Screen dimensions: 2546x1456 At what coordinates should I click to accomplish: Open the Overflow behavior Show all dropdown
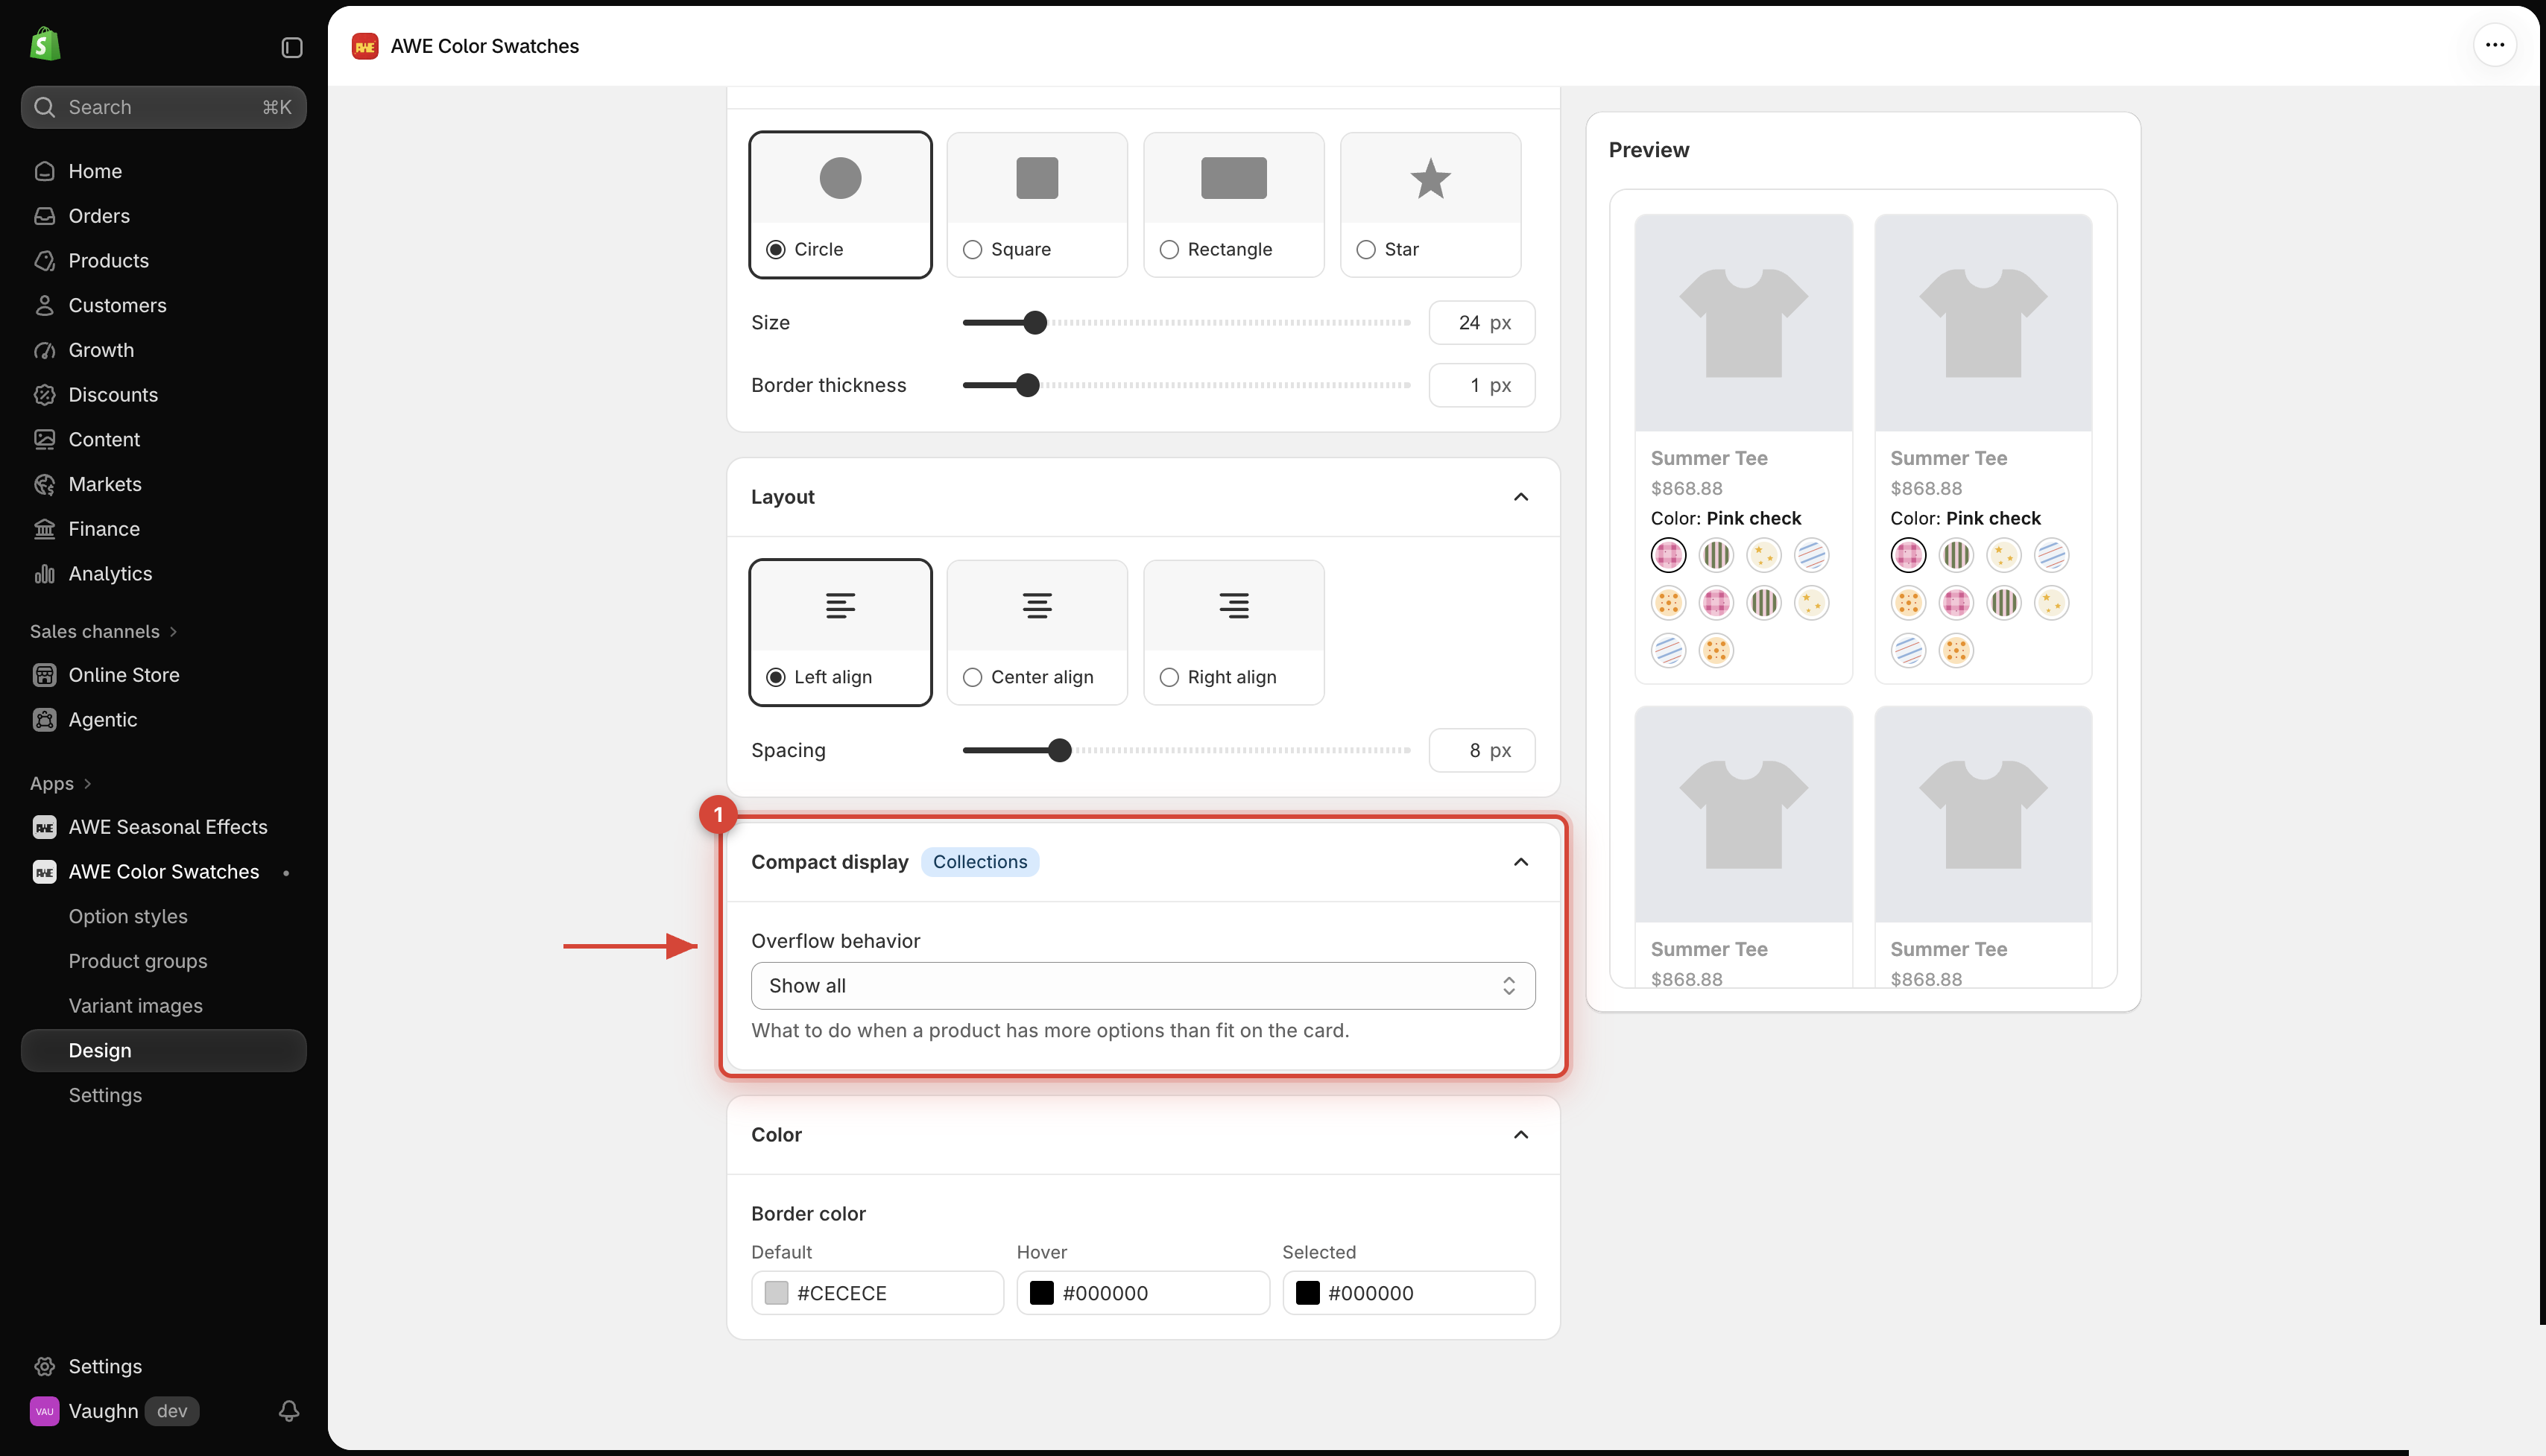pyautogui.click(x=1143, y=986)
